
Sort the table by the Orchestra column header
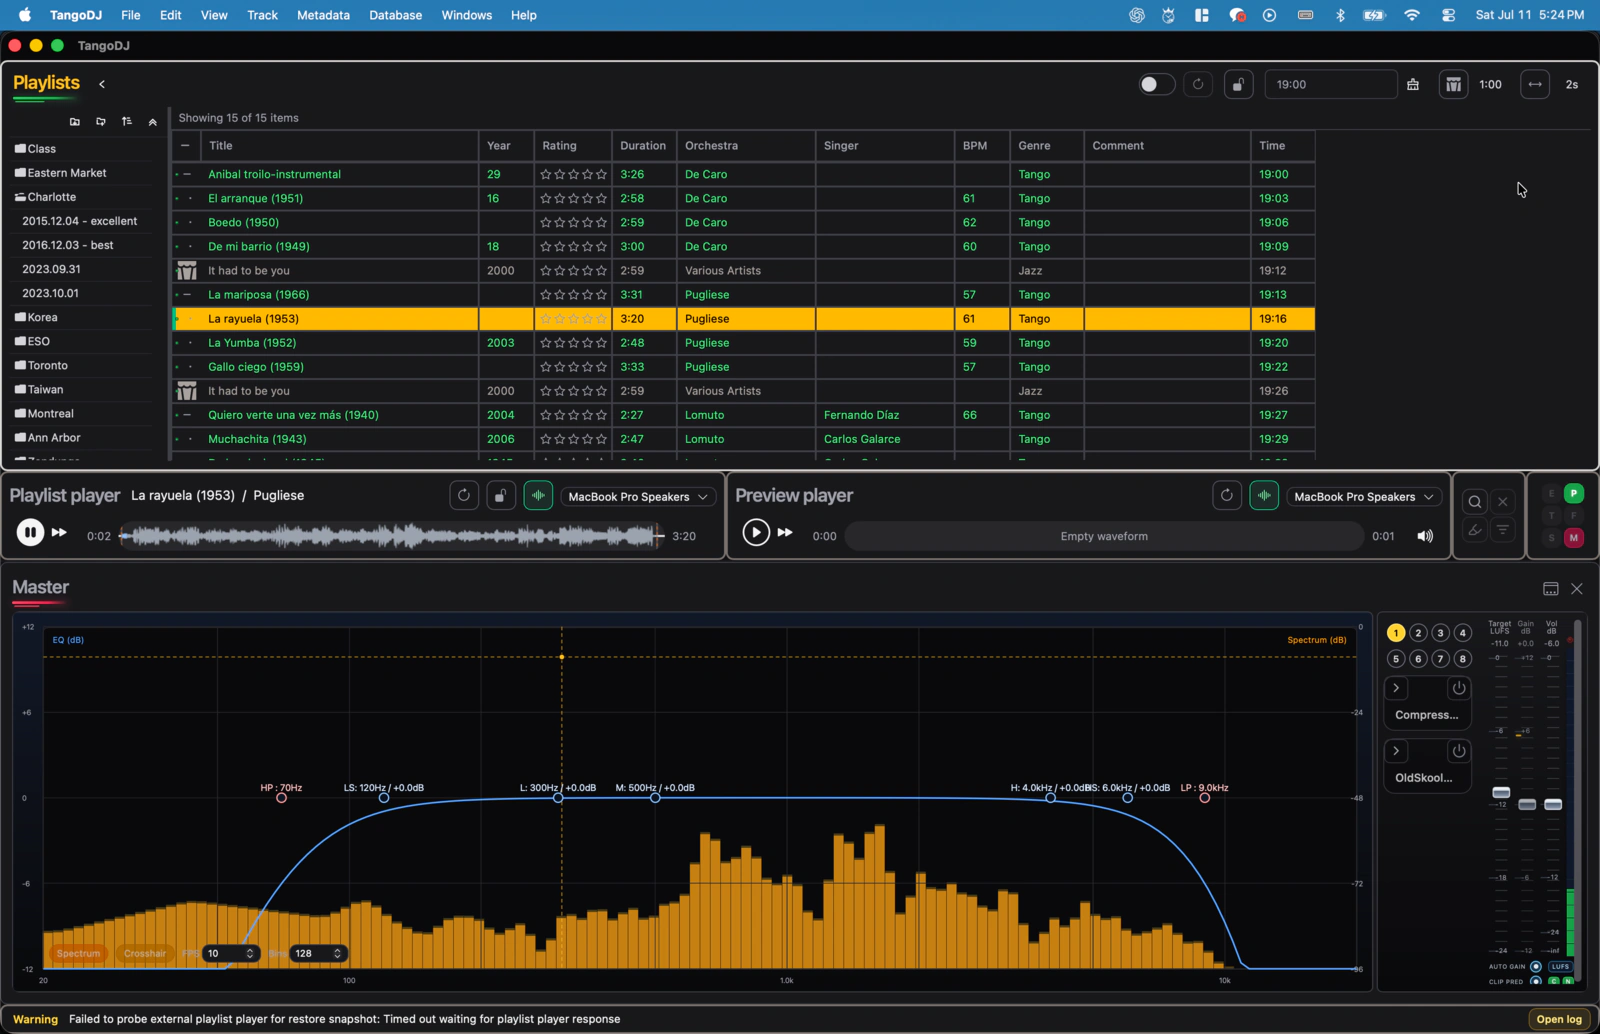click(746, 146)
